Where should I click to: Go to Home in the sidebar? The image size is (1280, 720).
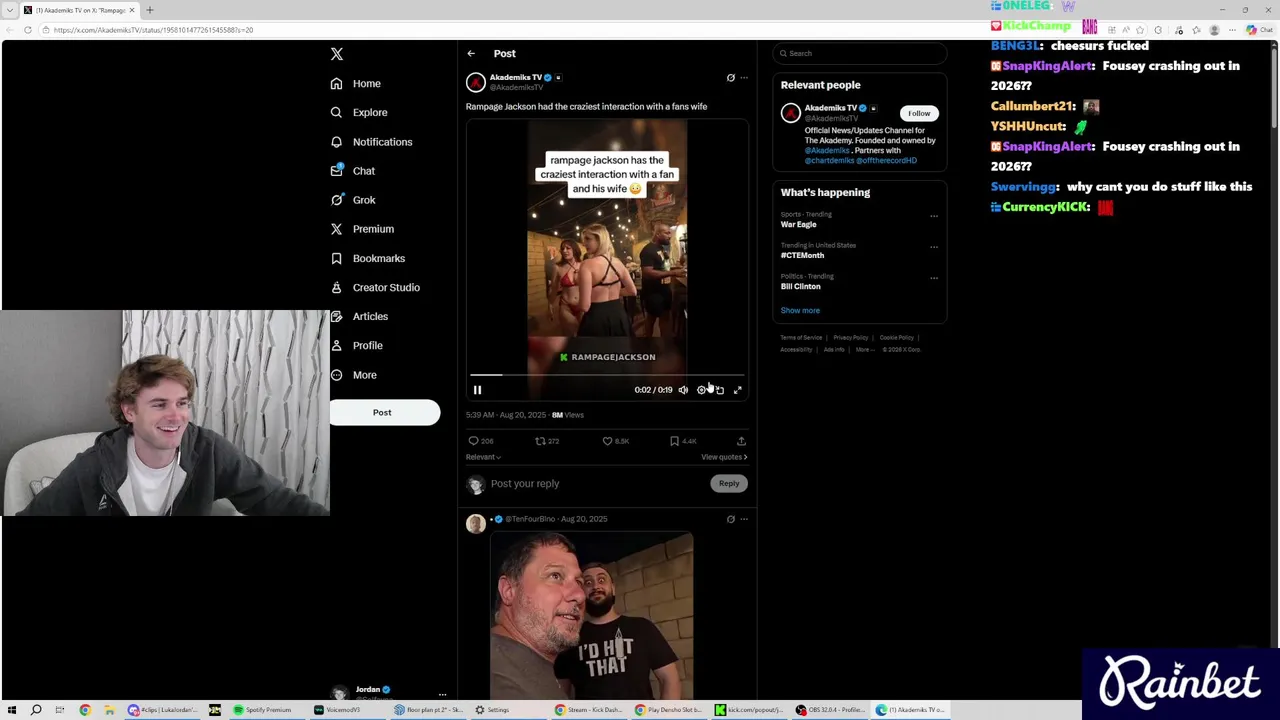(x=356, y=84)
